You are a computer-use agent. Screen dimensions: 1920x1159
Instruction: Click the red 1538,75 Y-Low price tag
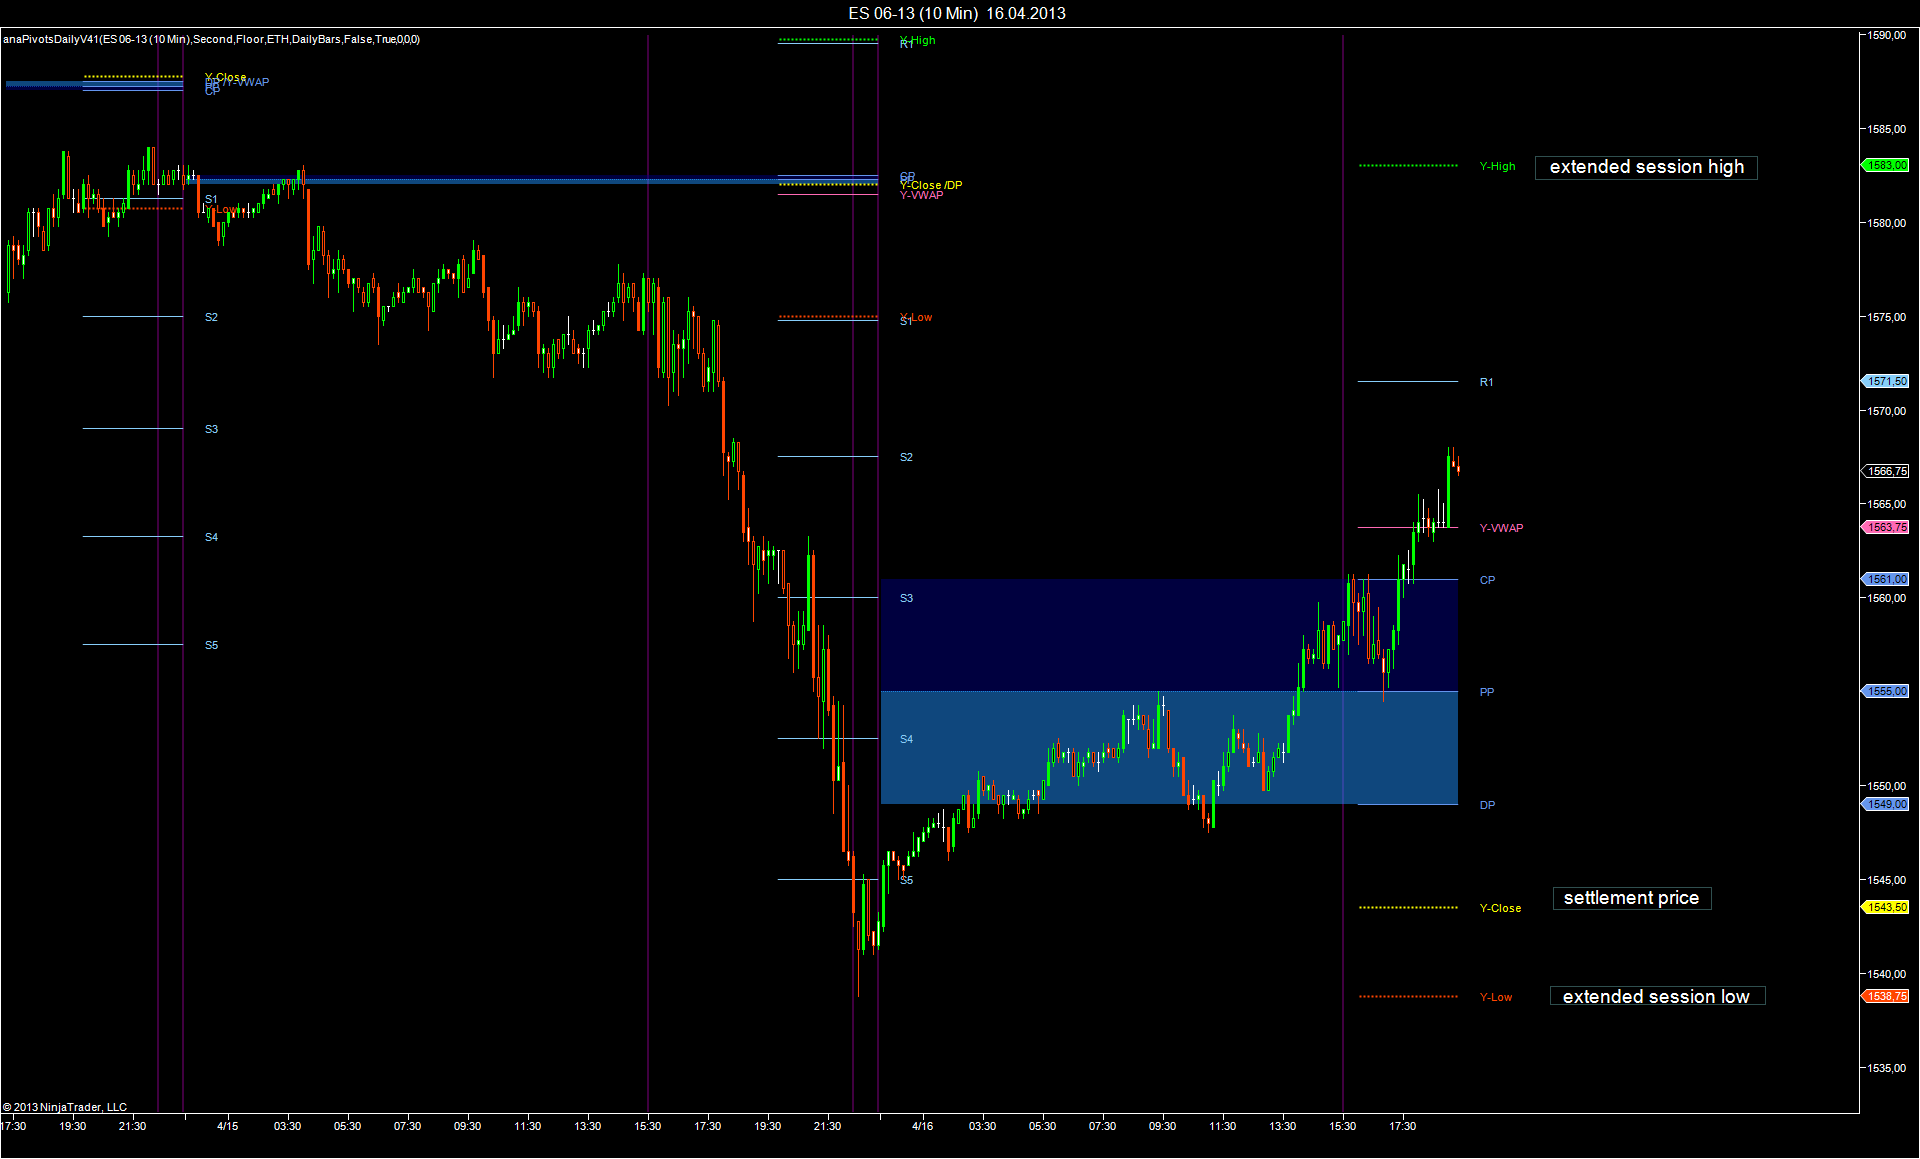tap(1887, 996)
